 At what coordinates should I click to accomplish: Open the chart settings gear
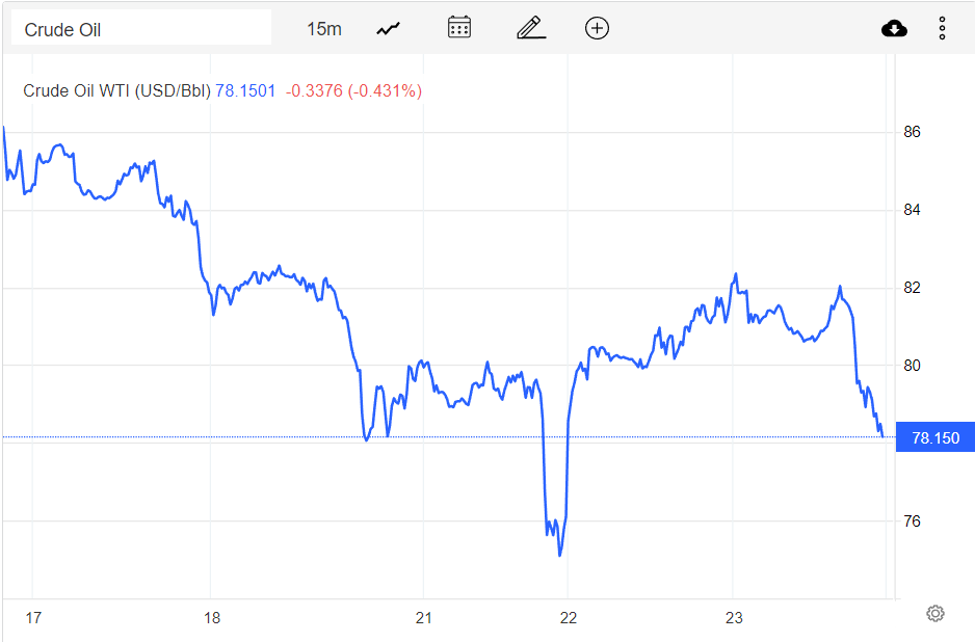coord(934,611)
